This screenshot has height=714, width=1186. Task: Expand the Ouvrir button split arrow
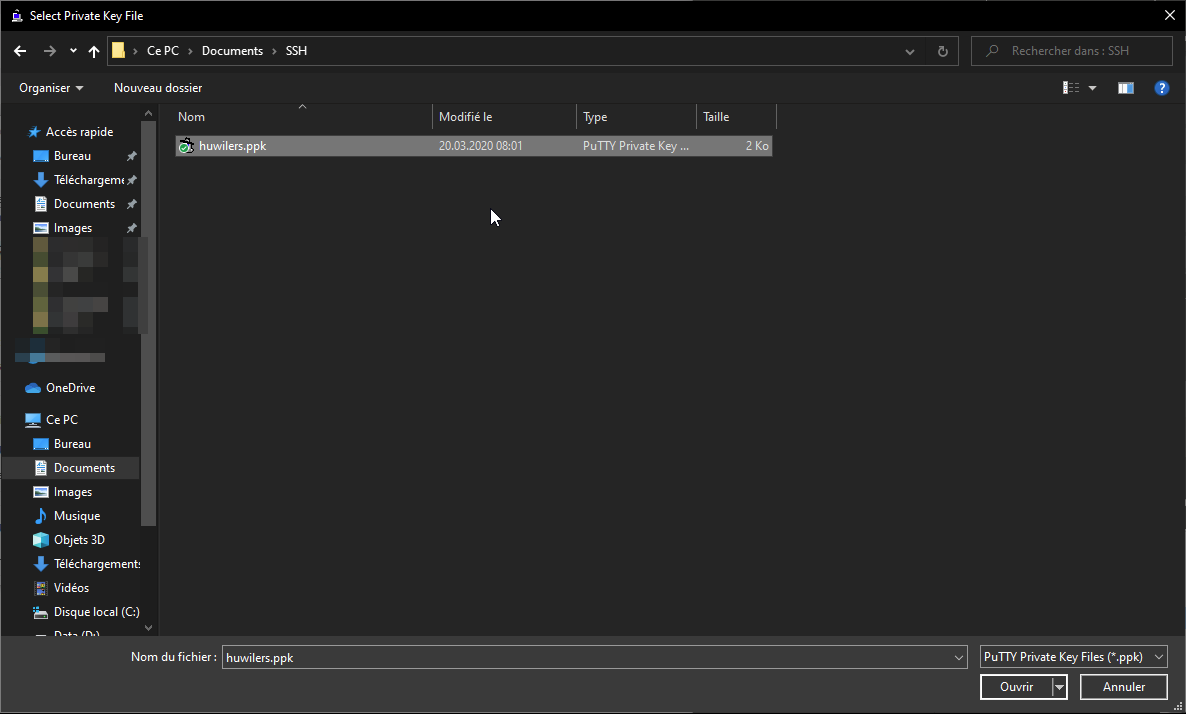pos(1059,687)
